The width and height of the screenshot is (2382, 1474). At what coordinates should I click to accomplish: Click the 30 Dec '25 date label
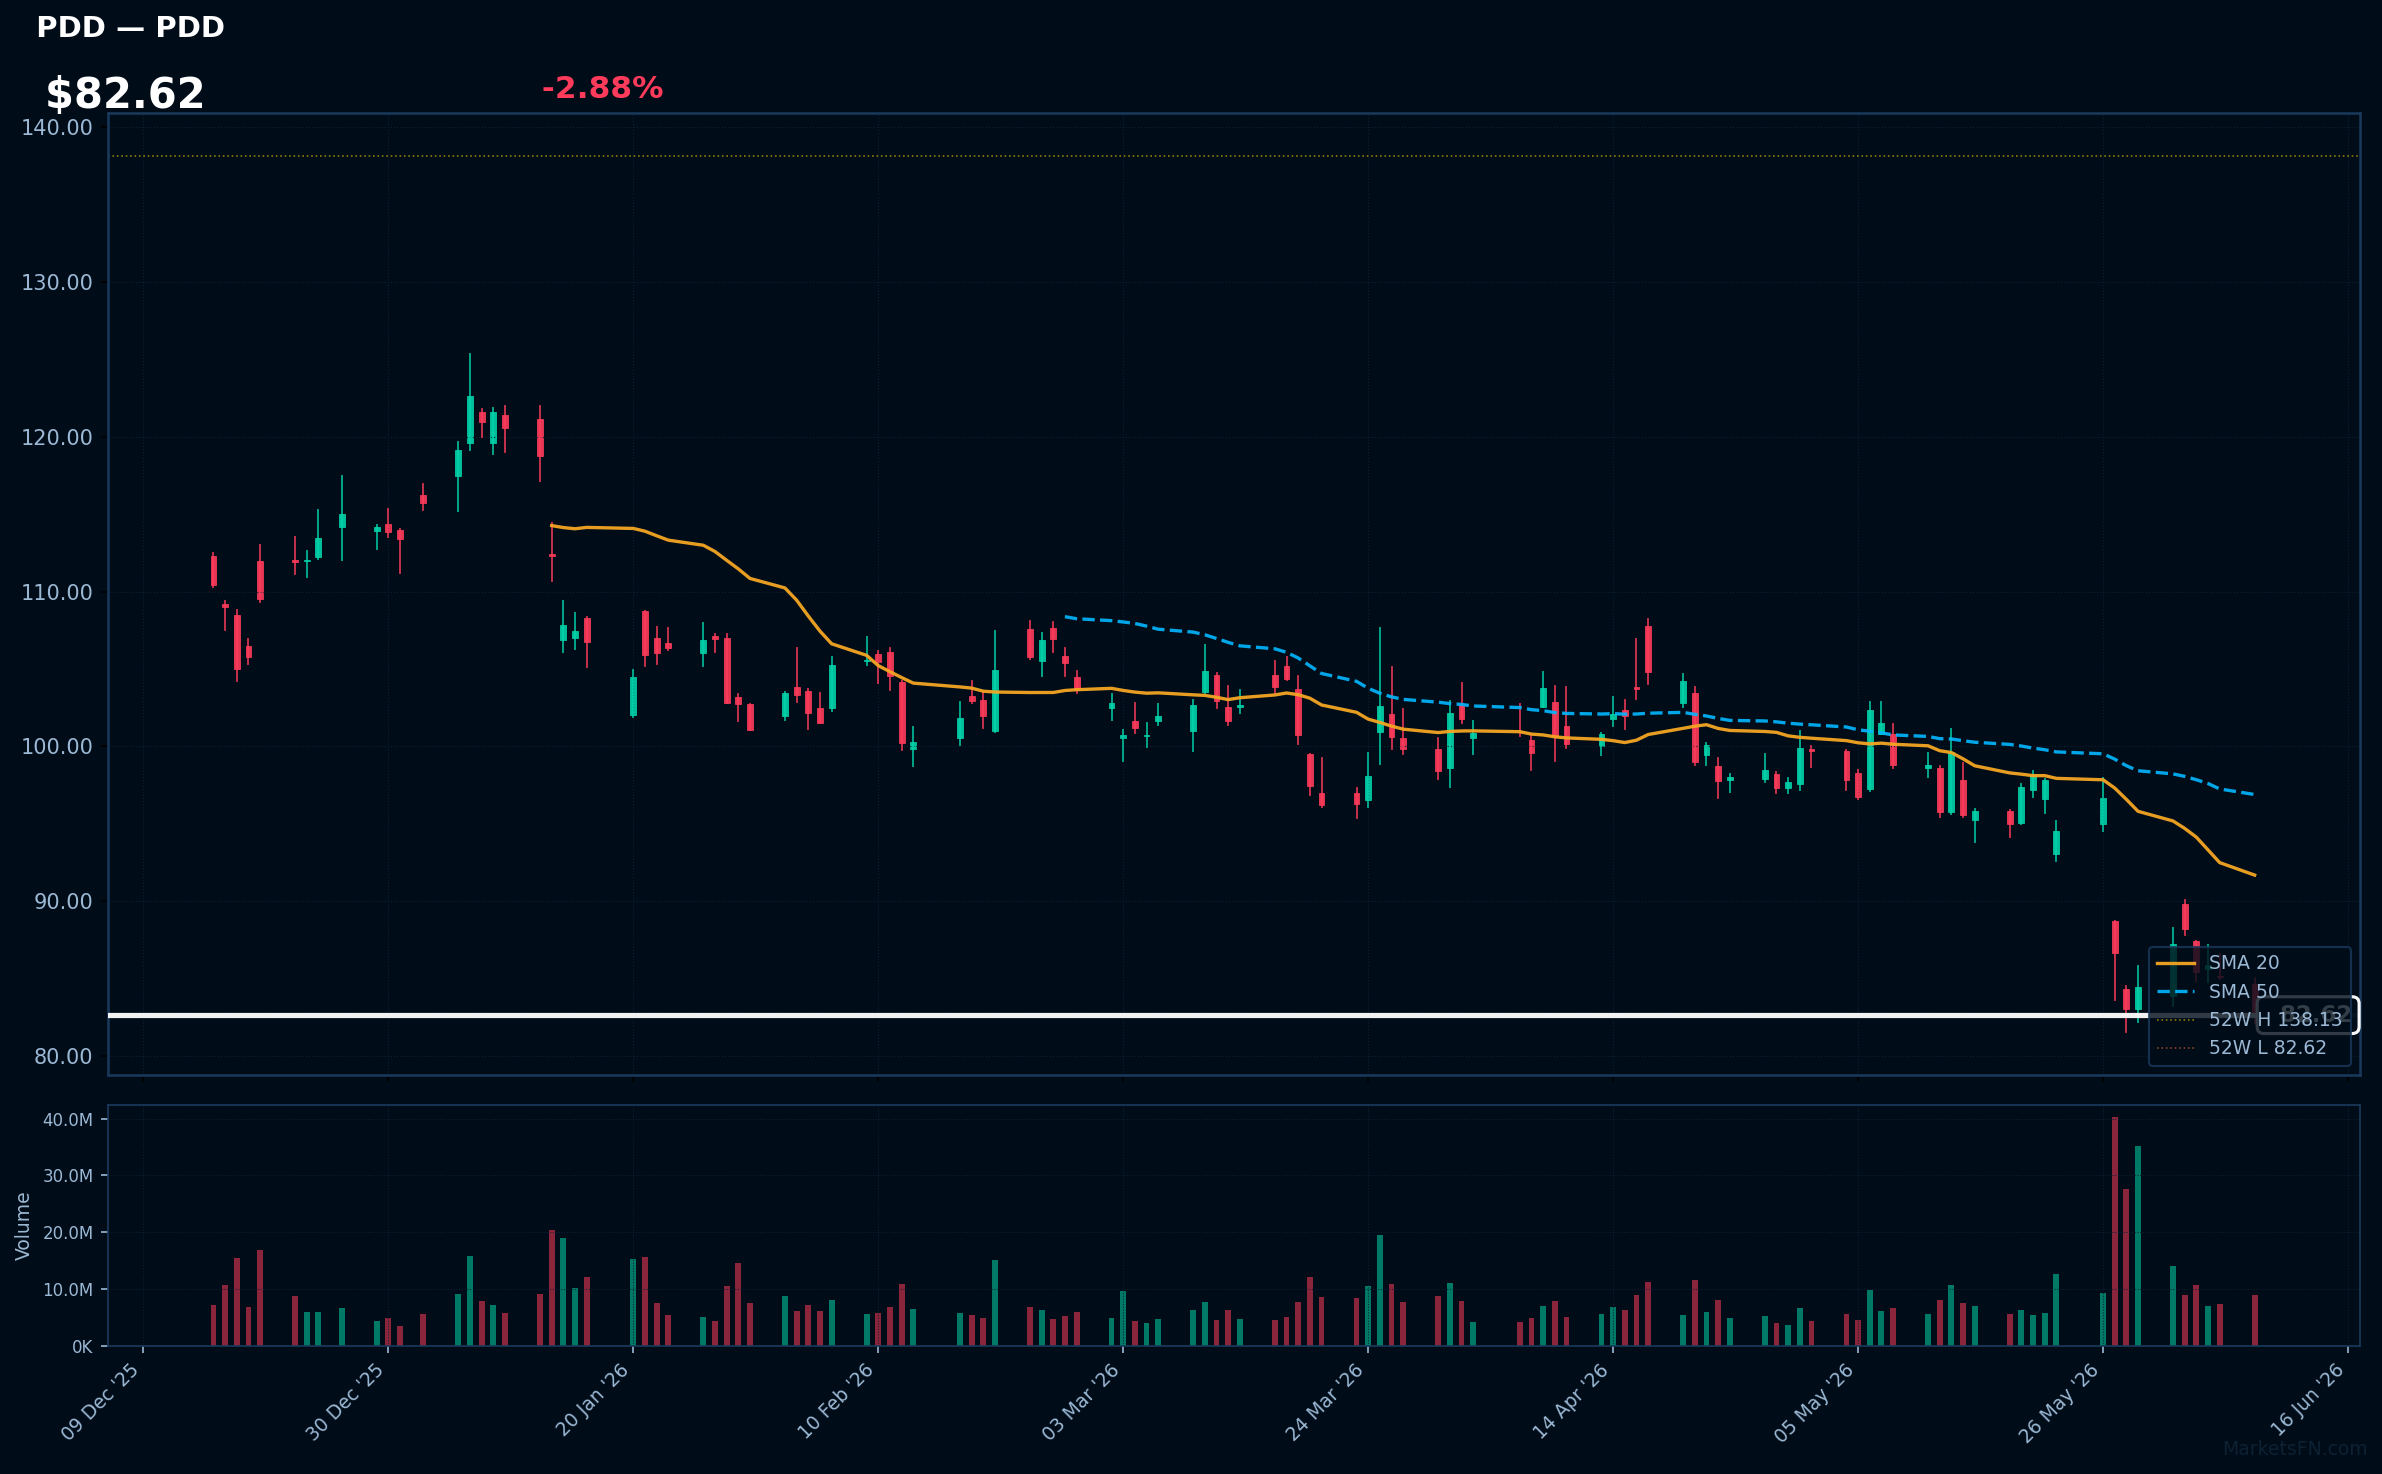click(345, 1402)
